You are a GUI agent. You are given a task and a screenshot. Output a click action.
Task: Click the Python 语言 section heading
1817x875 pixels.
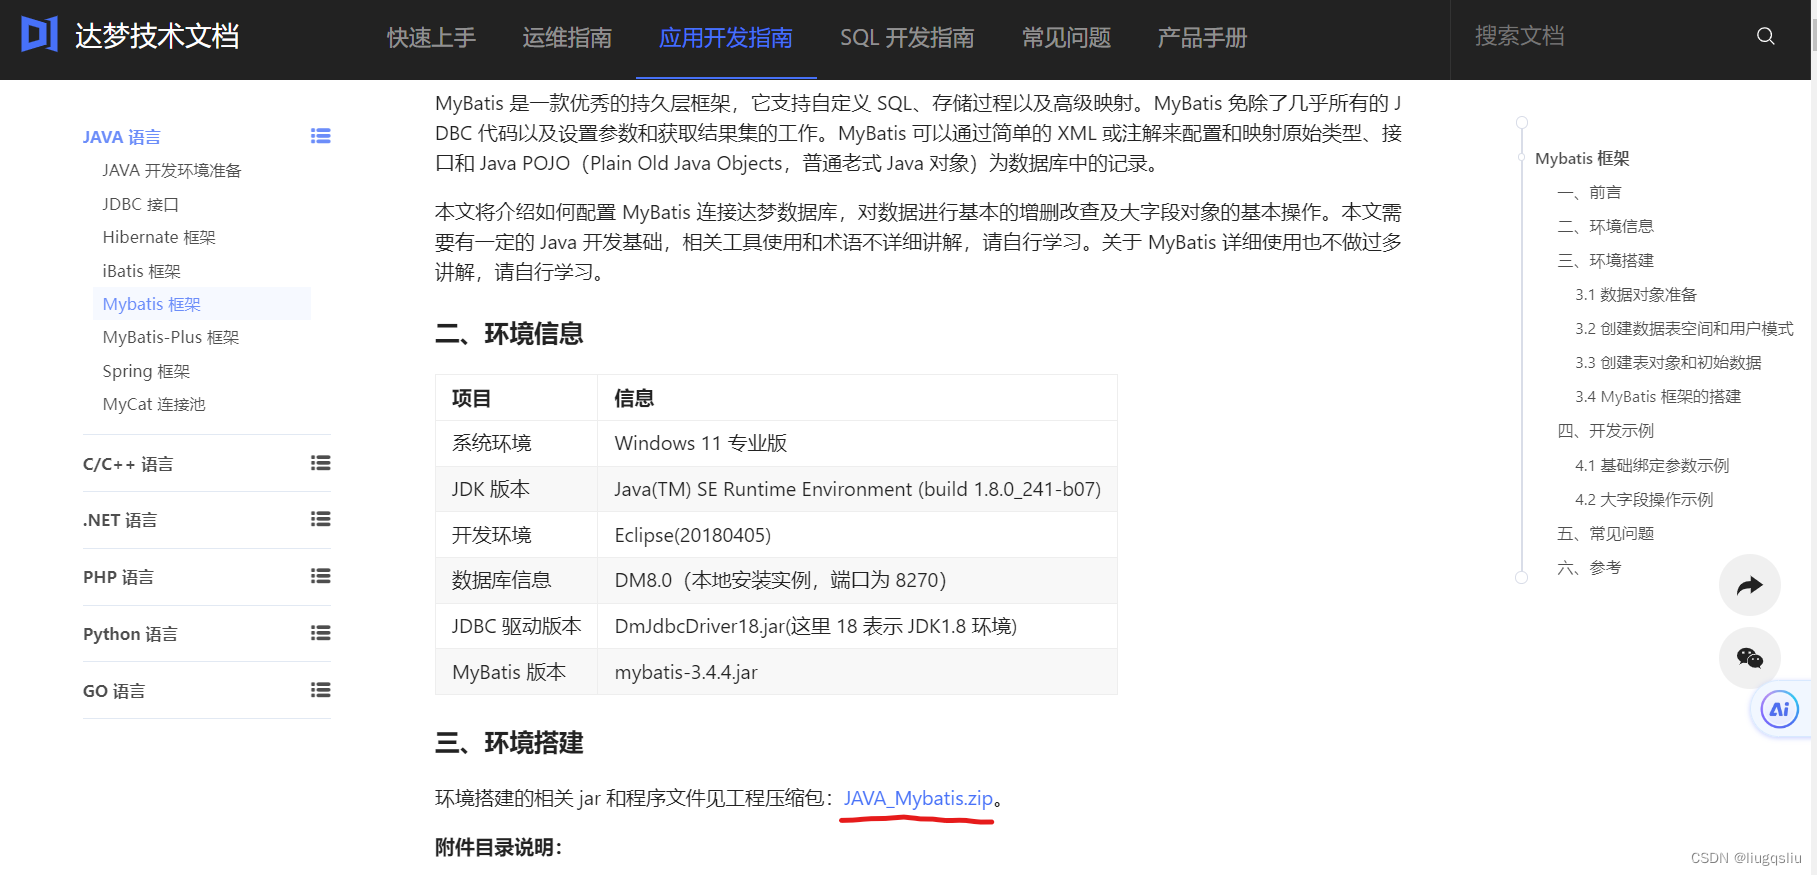click(x=130, y=634)
